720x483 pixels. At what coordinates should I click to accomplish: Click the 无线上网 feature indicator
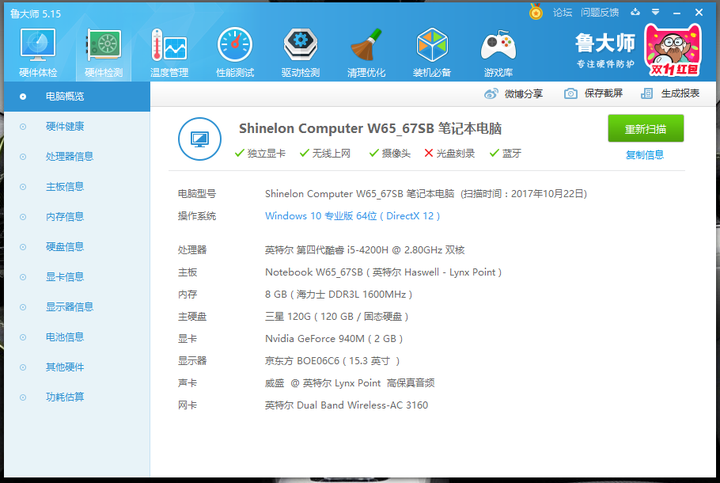click(325, 153)
